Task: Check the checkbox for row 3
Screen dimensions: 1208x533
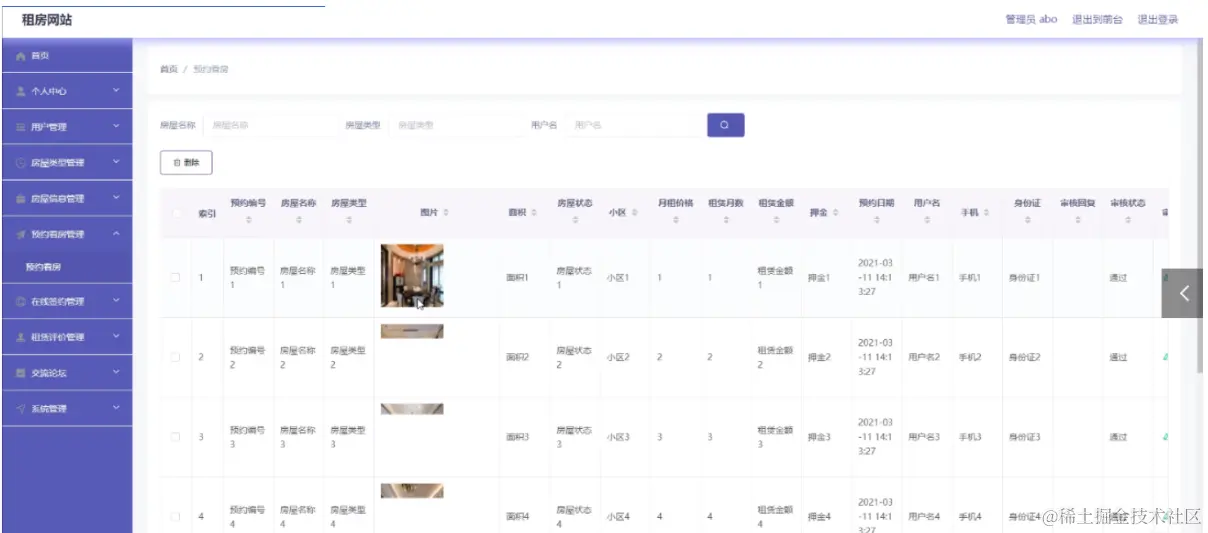Action: point(176,437)
